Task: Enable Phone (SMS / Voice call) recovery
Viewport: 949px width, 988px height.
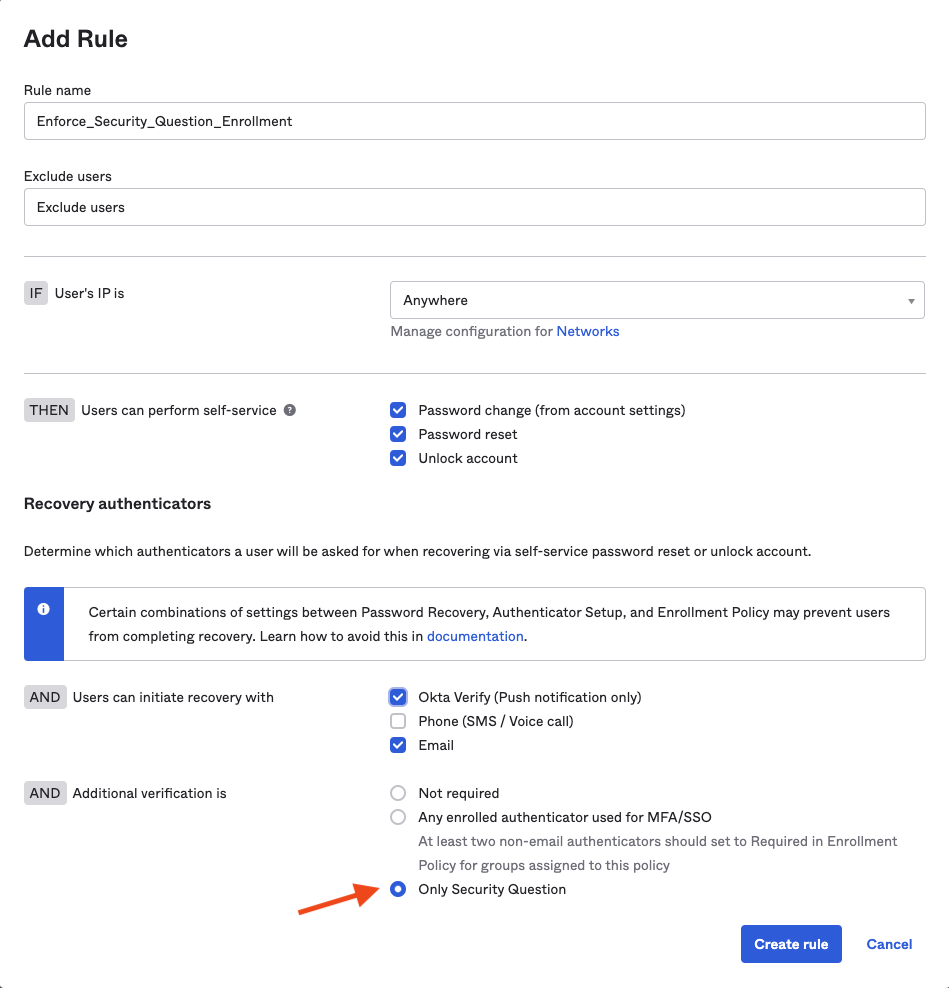Action: [398, 721]
